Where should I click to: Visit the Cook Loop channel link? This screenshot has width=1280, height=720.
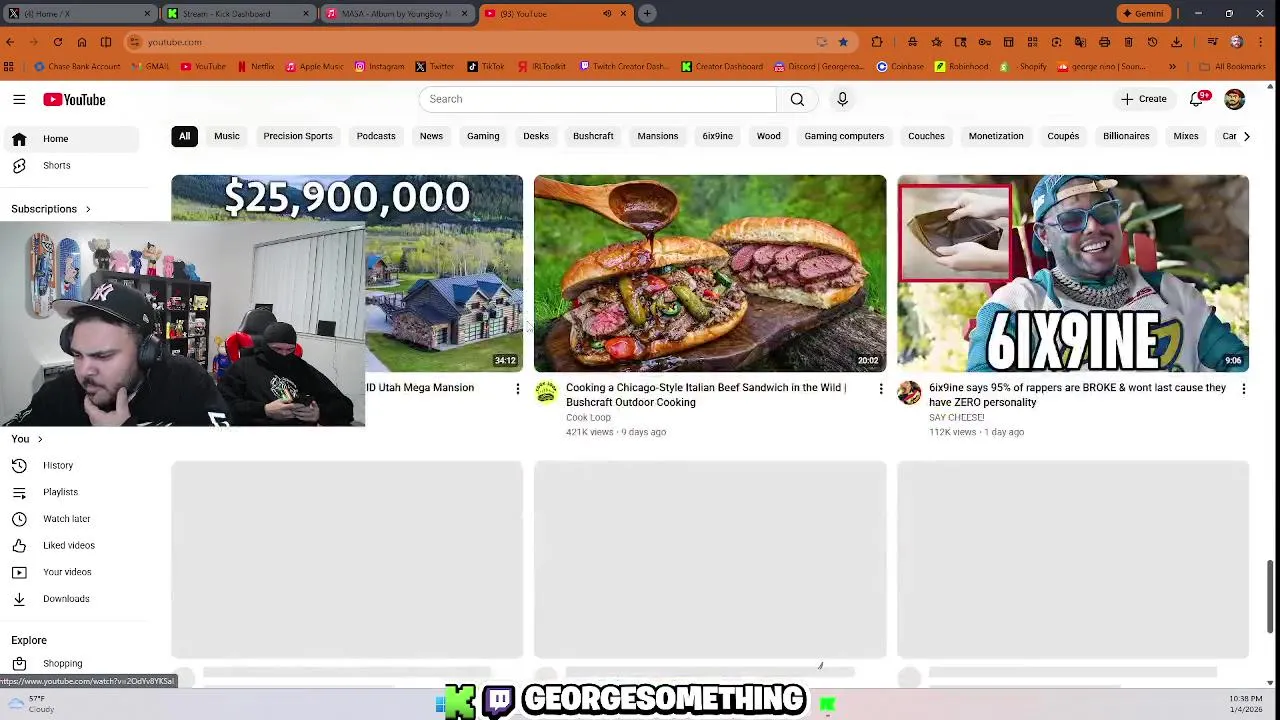[588, 418]
